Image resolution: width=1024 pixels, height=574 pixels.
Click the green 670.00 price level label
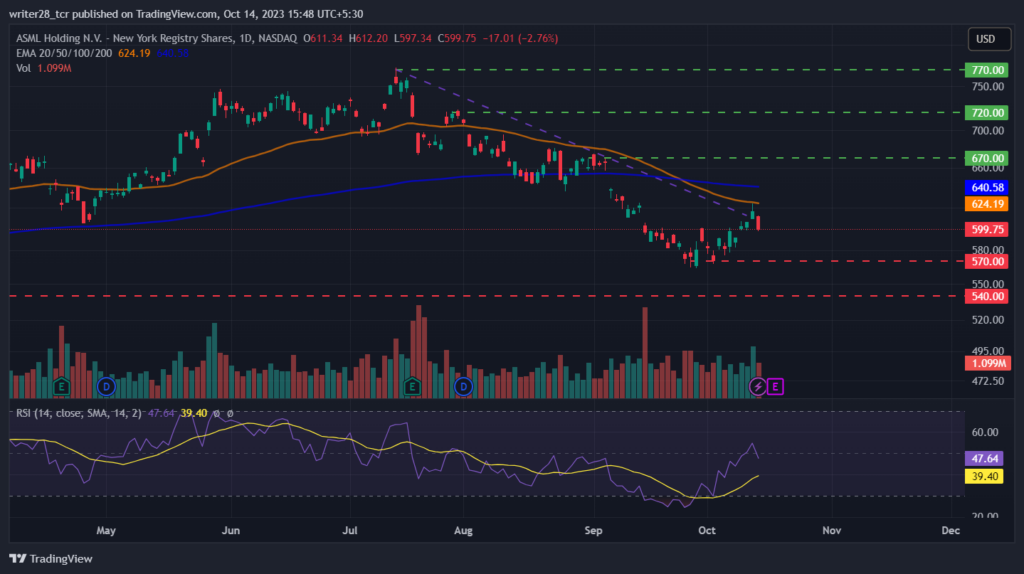(987, 158)
